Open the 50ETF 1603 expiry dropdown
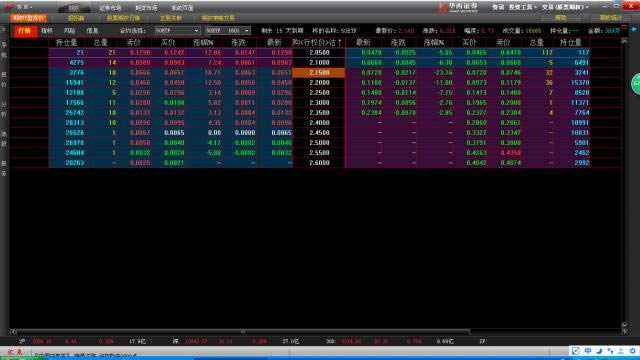 coord(227,31)
